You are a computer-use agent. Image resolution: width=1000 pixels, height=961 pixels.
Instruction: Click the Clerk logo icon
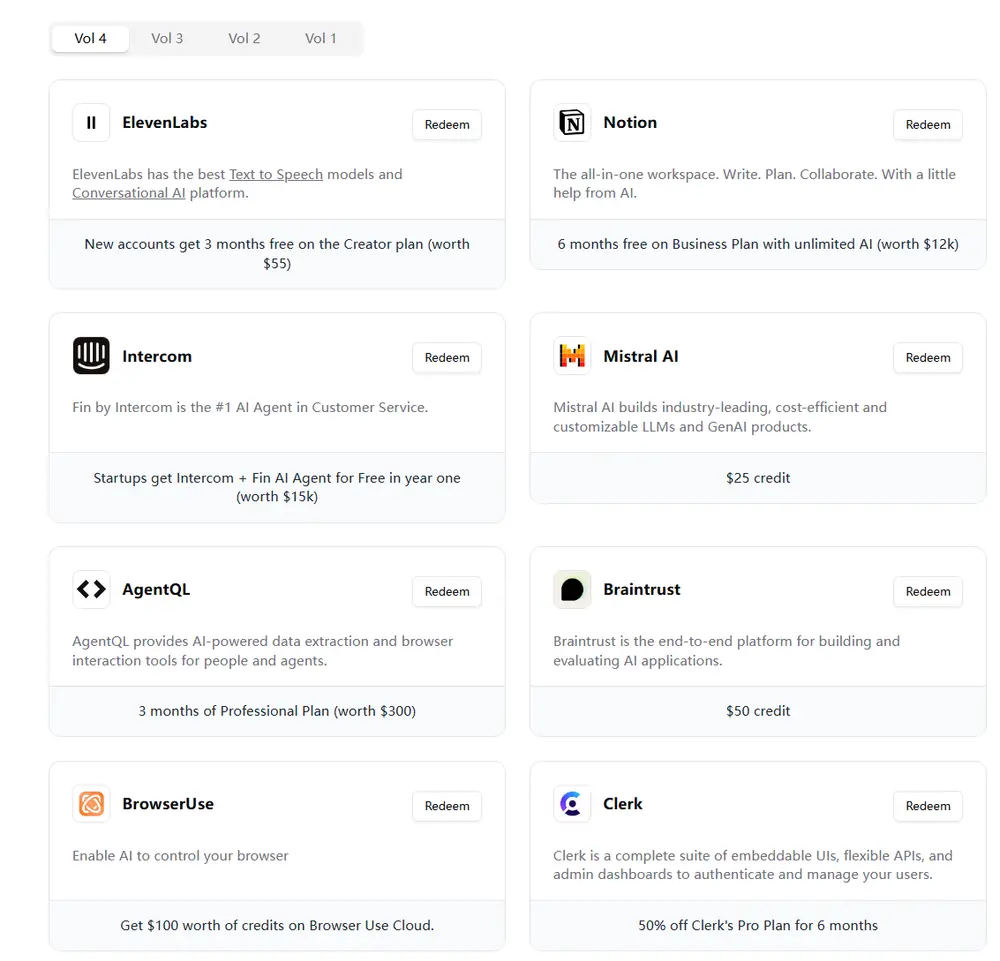[x=572, y=804]
